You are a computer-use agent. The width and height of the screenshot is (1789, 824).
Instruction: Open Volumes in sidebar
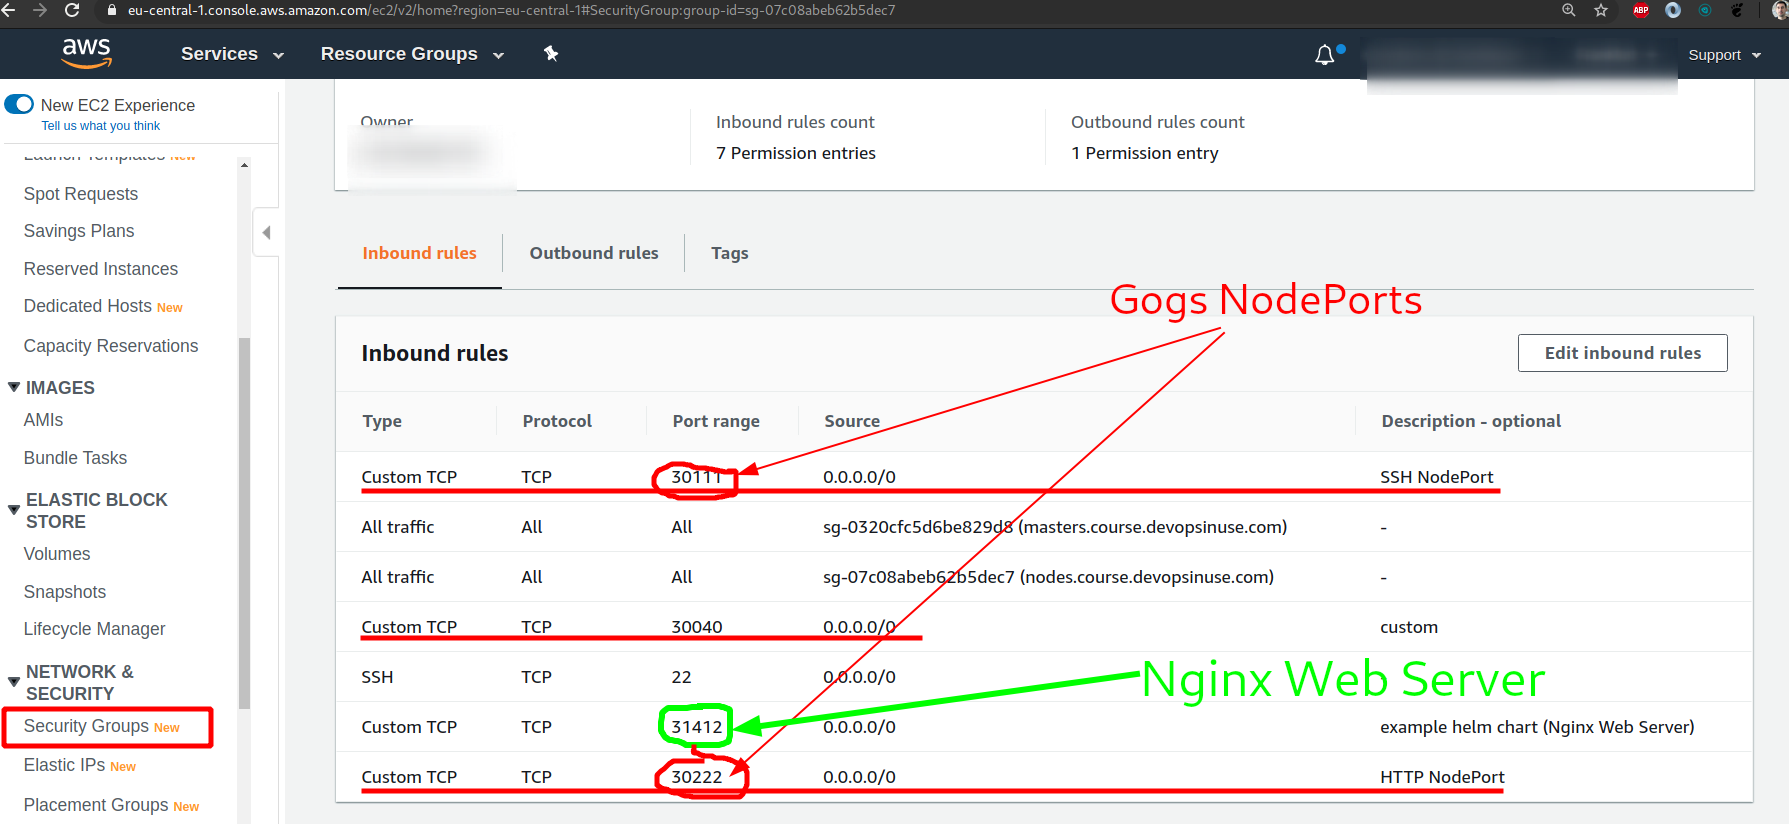57,554
